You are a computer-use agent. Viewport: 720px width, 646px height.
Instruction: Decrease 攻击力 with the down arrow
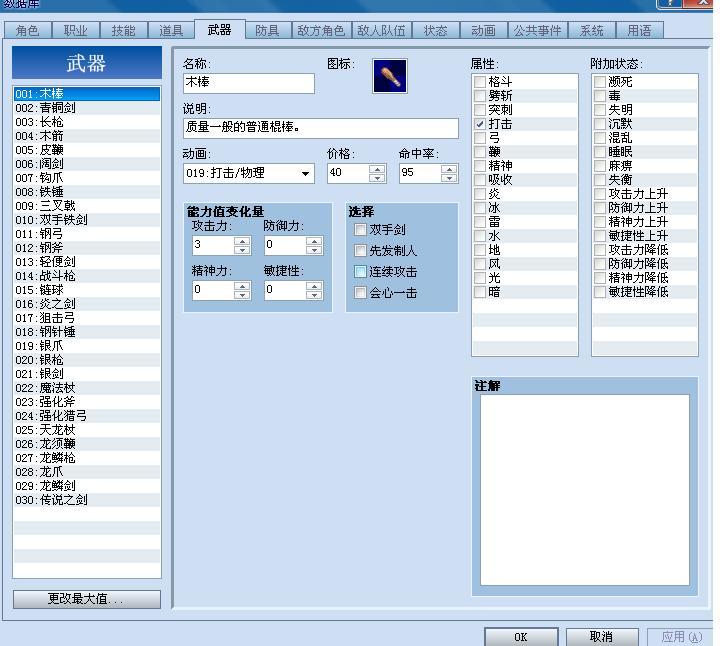(x=242, y=249)
